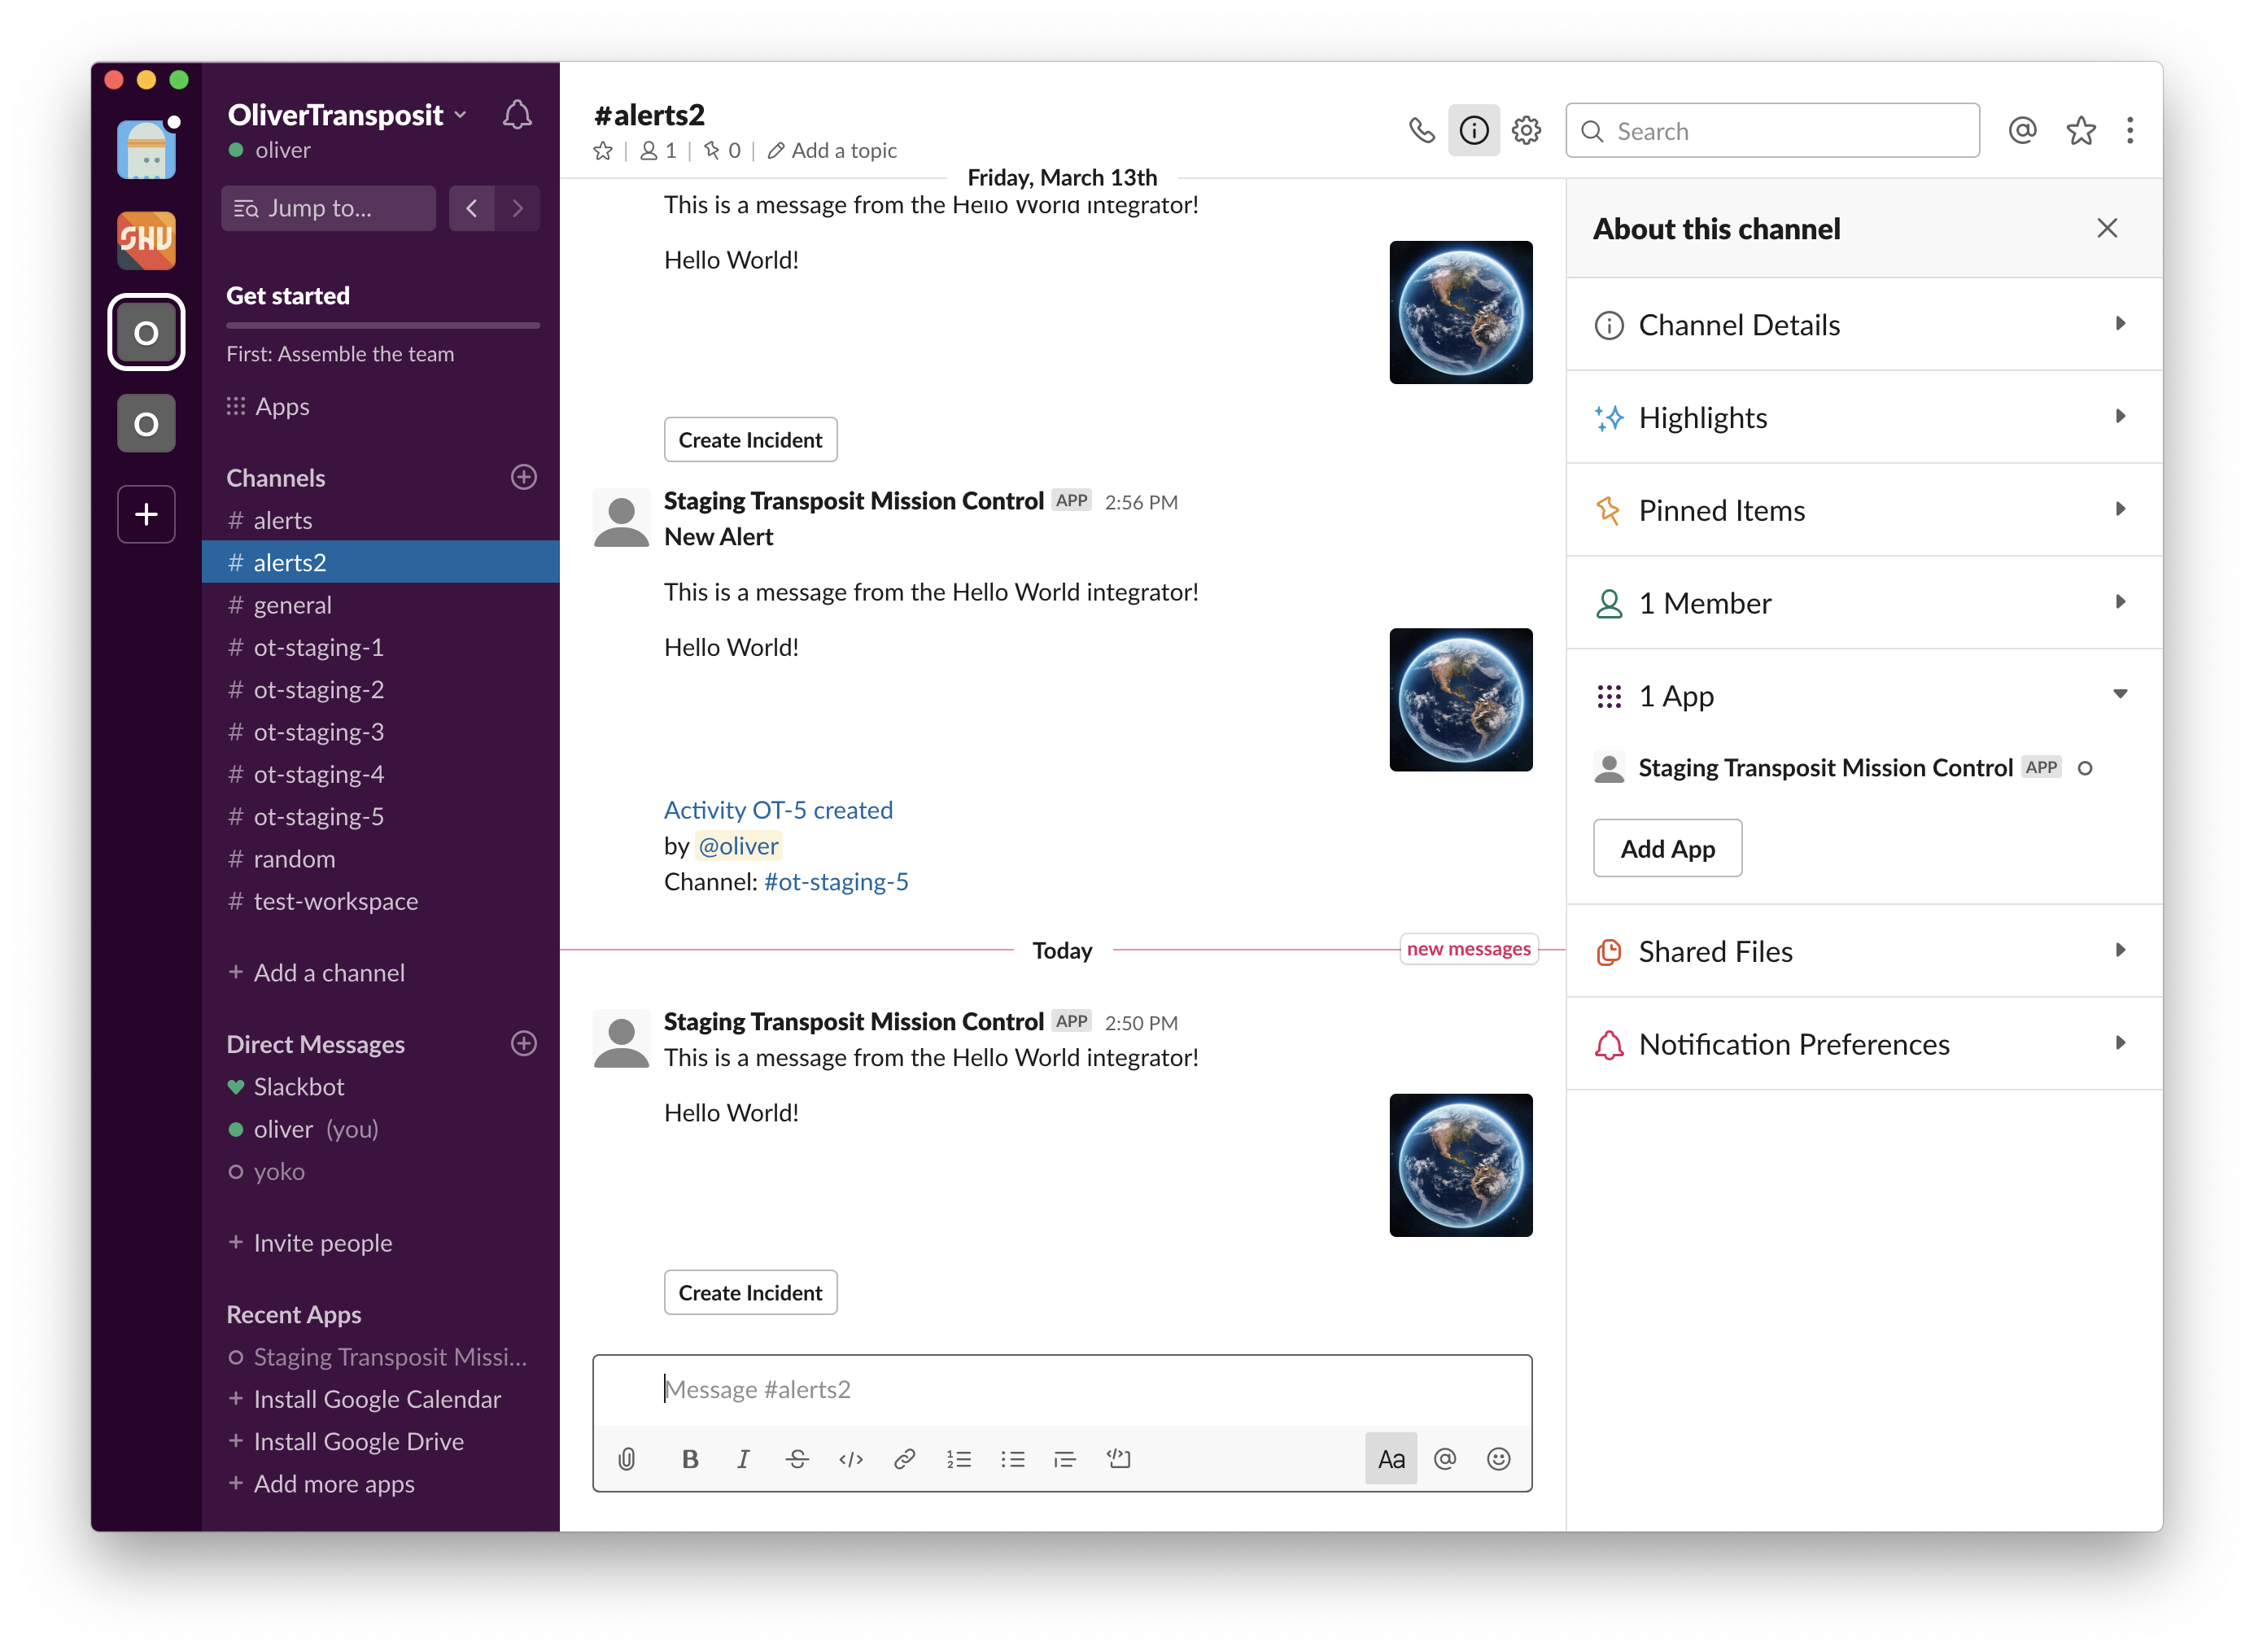Screen dimensions: 2254x1652
Task: Switch to the #general channel
Action: (292, 605)
